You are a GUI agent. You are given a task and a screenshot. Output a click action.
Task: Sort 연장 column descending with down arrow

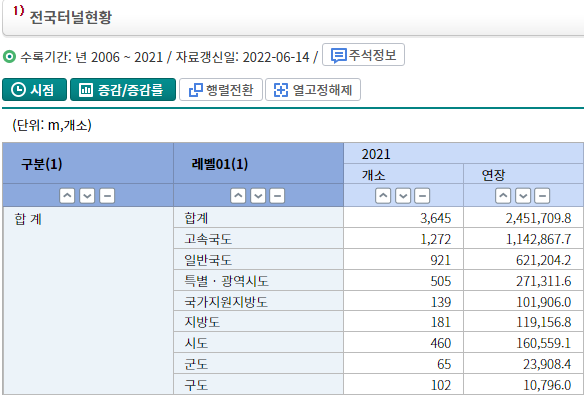(x=523, y=196)
